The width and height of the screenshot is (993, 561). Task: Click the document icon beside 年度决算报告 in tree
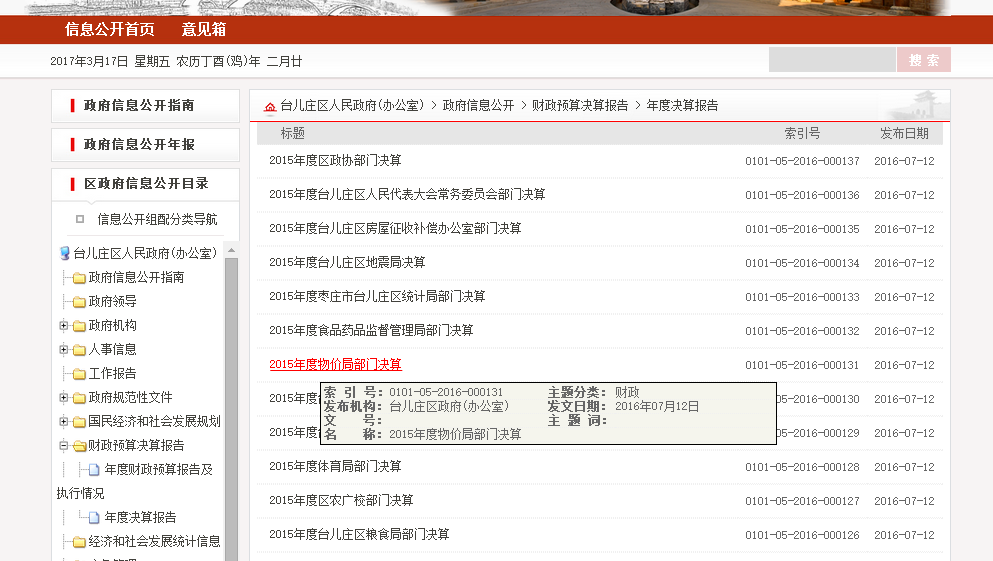(94, 518)
